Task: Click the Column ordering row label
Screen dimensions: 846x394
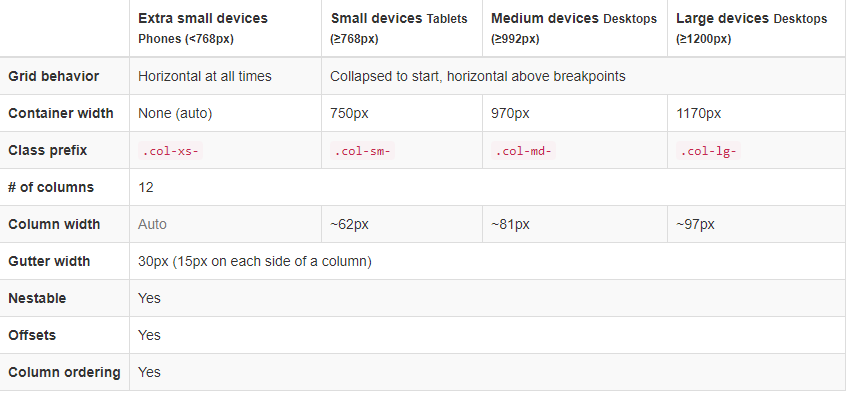Action: pos(64,372)
